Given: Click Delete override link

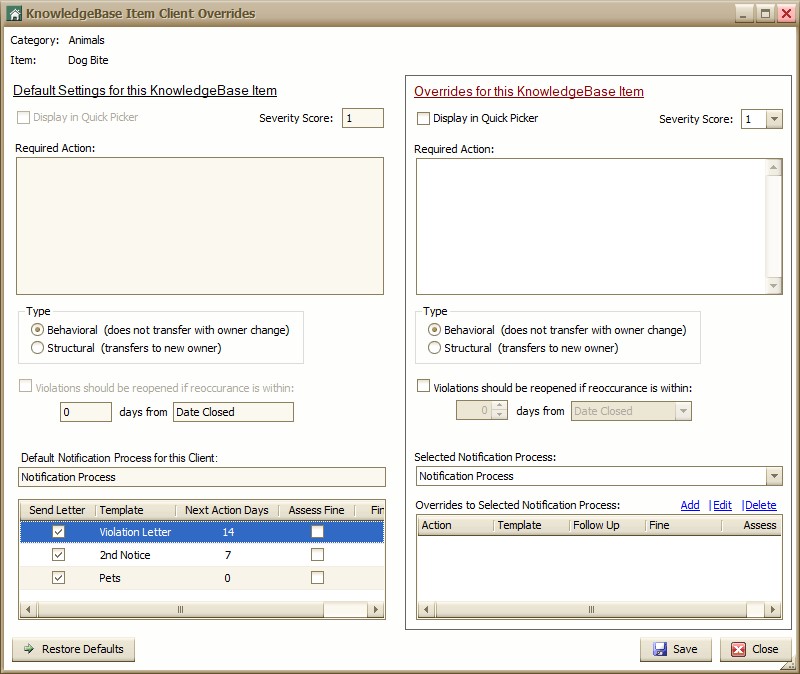Looking at the screenshot, I should click(x=760, y=505).
